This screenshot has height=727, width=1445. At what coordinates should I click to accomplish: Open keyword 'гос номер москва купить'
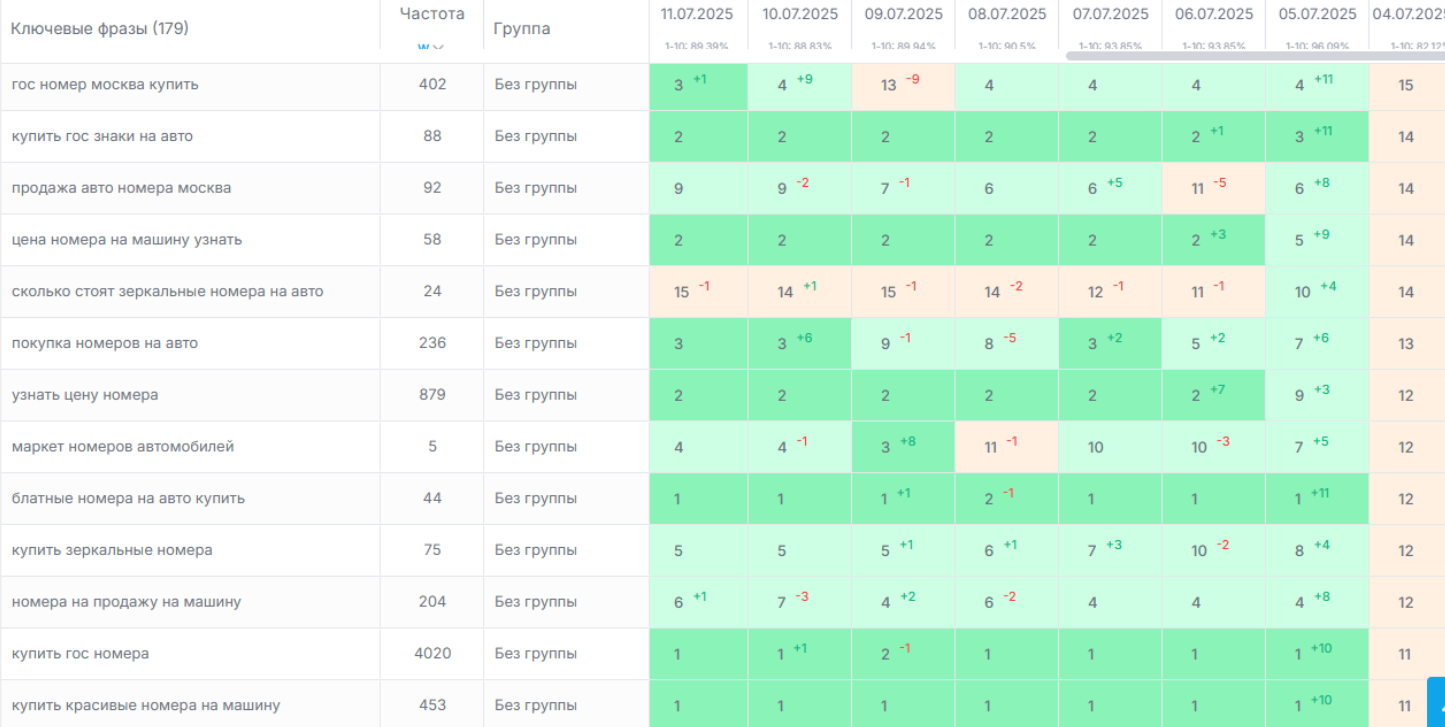click(x=105, y=85)
